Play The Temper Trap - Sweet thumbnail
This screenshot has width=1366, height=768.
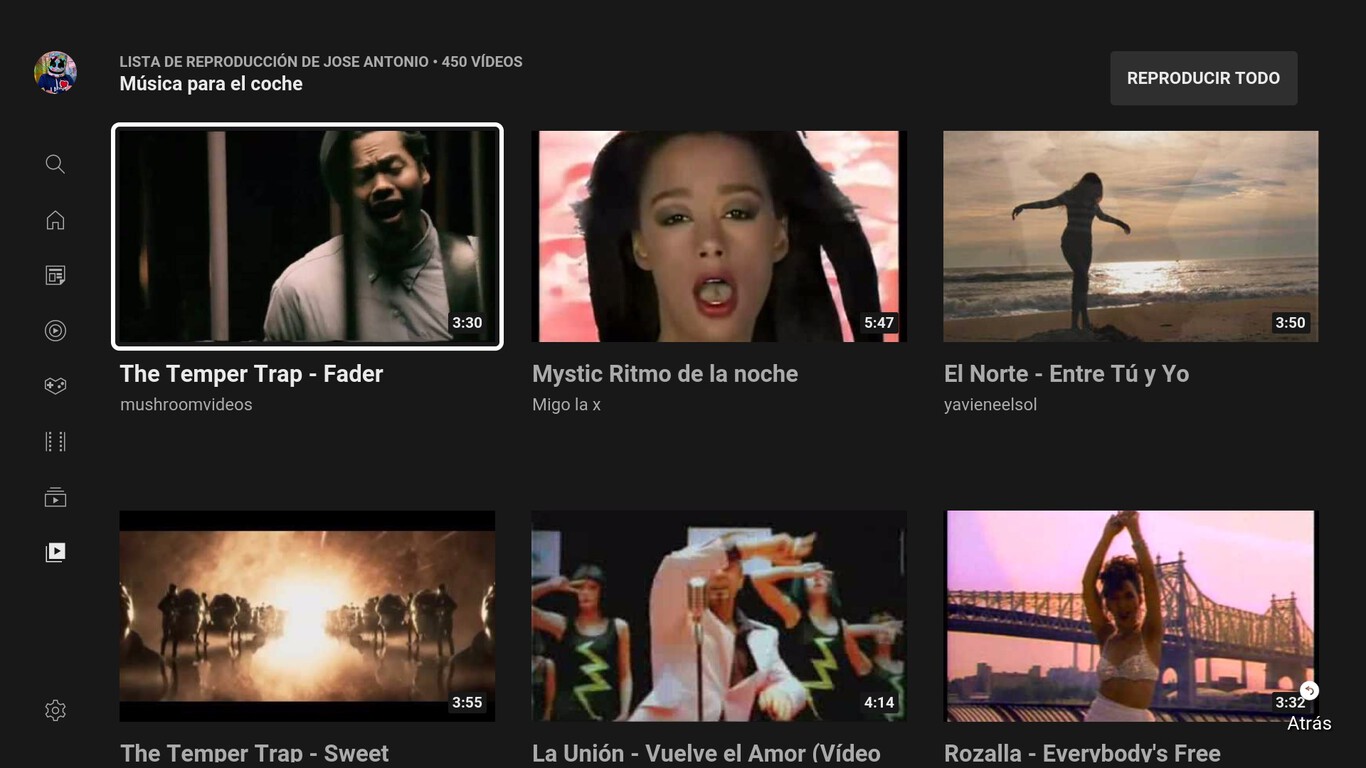307,616
